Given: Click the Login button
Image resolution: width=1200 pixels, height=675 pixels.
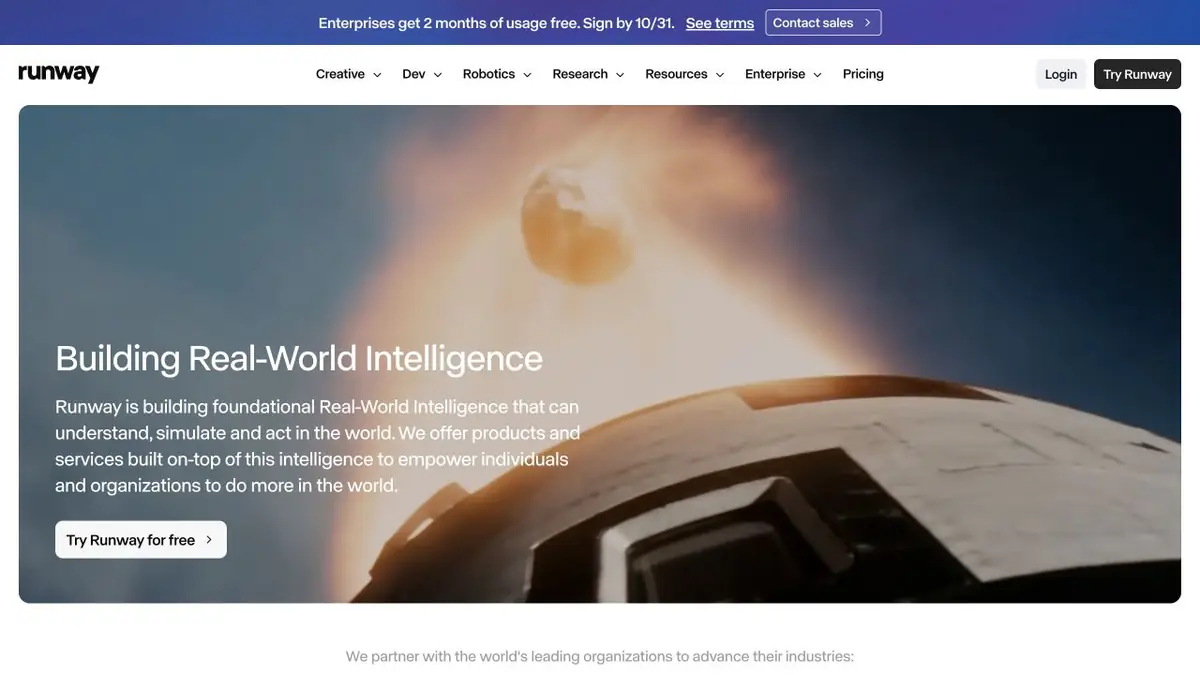Looking at the screenshot, I should click(x=1061, y=74).
